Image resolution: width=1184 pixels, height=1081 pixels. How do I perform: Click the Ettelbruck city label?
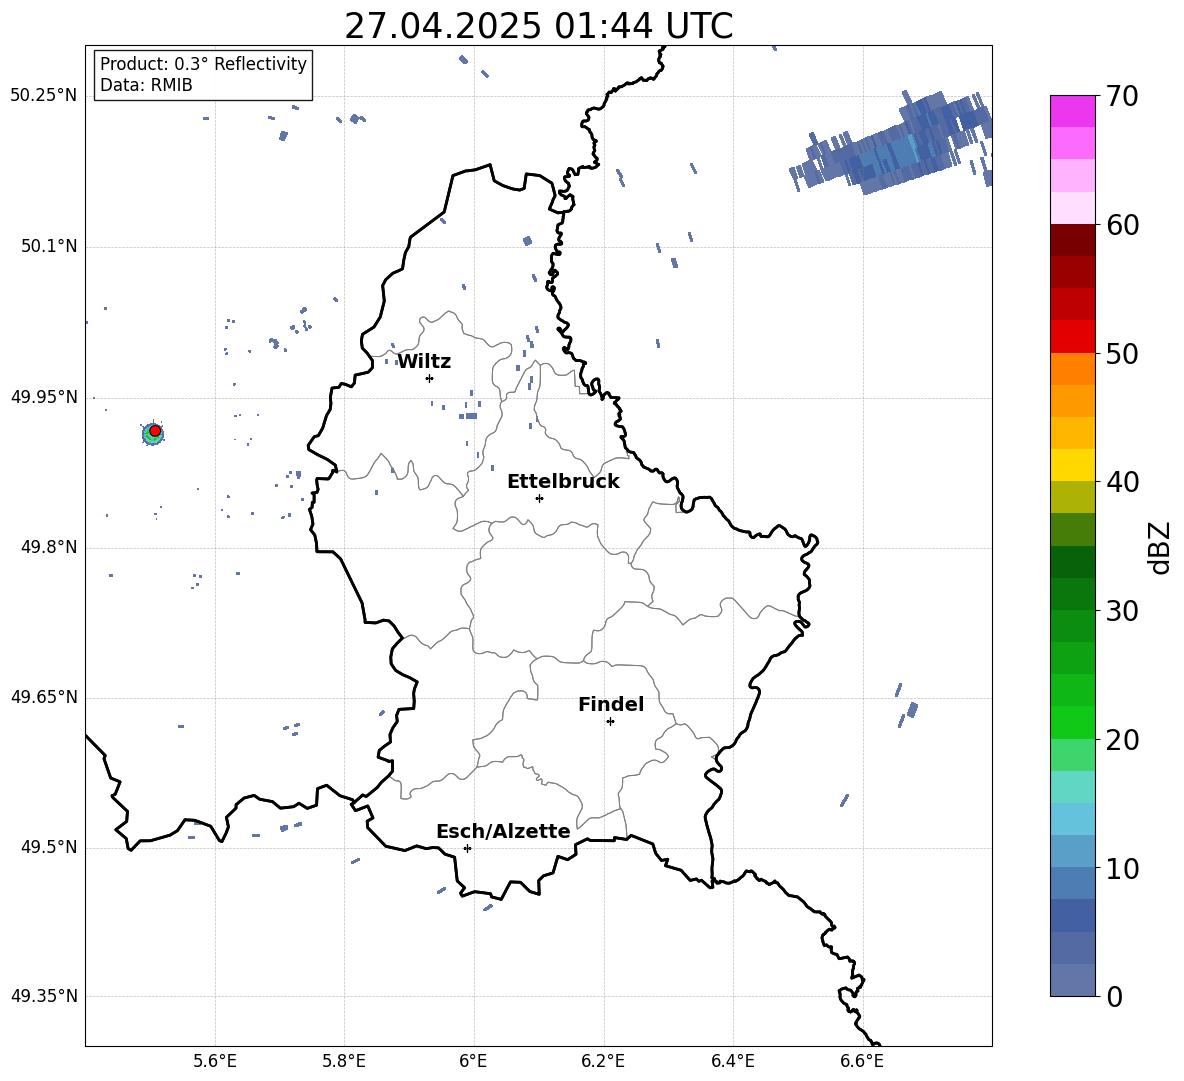pos(563,482)
